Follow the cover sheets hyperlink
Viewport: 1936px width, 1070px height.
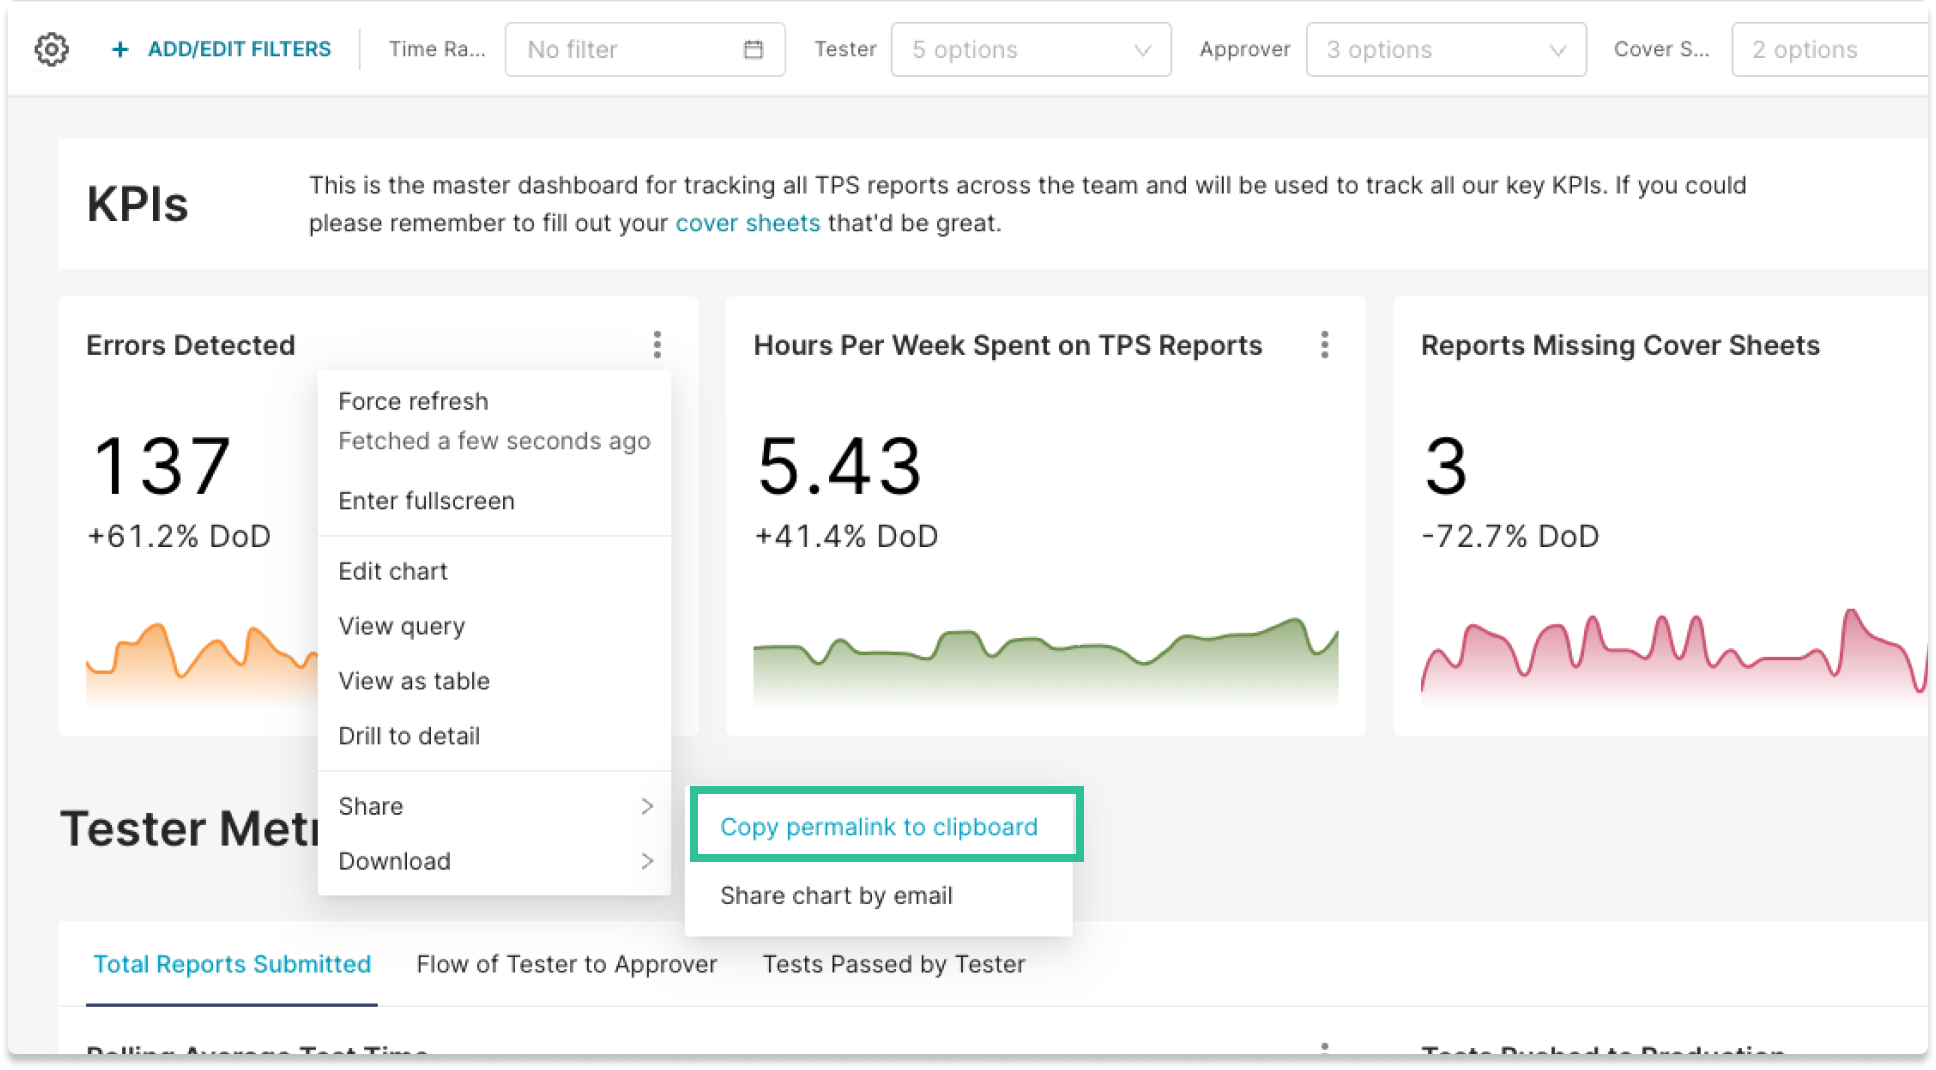[x=747, y=223]
